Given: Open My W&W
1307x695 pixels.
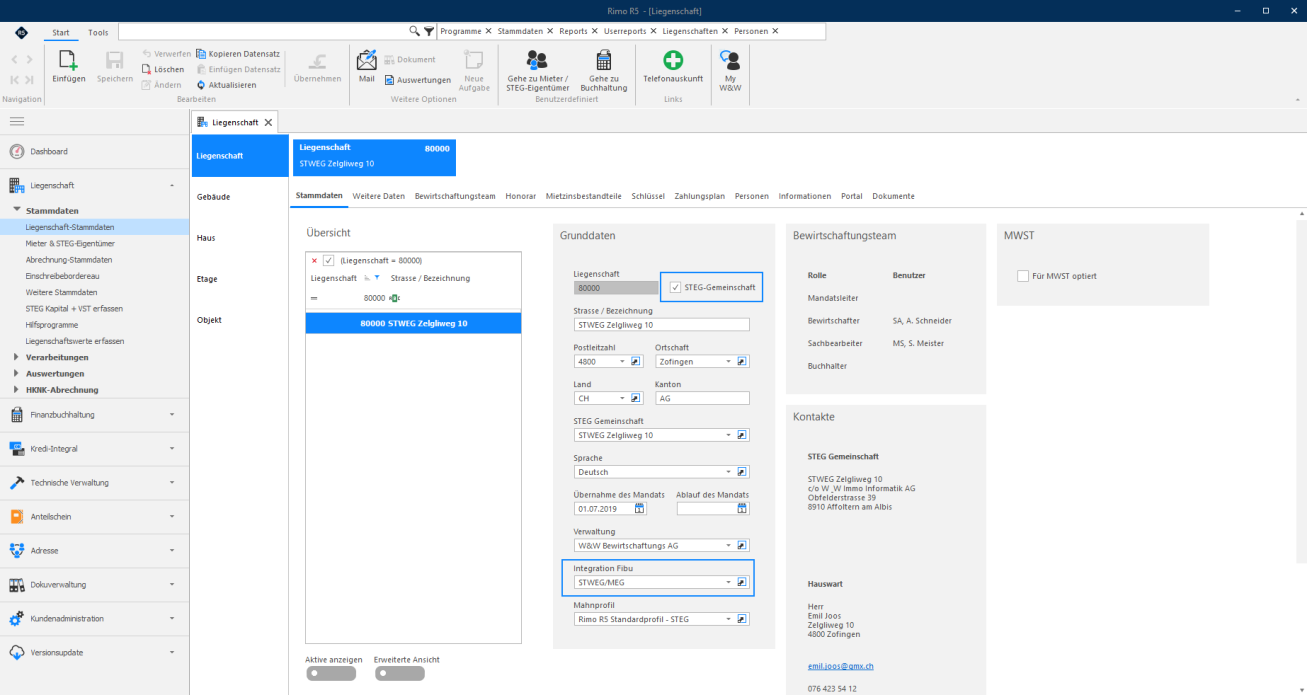Looking at the screenshot, I should tap(730, 70).
